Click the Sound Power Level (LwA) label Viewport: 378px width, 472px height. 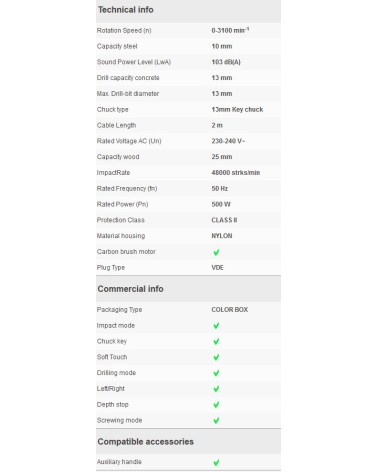coord(134,62)
